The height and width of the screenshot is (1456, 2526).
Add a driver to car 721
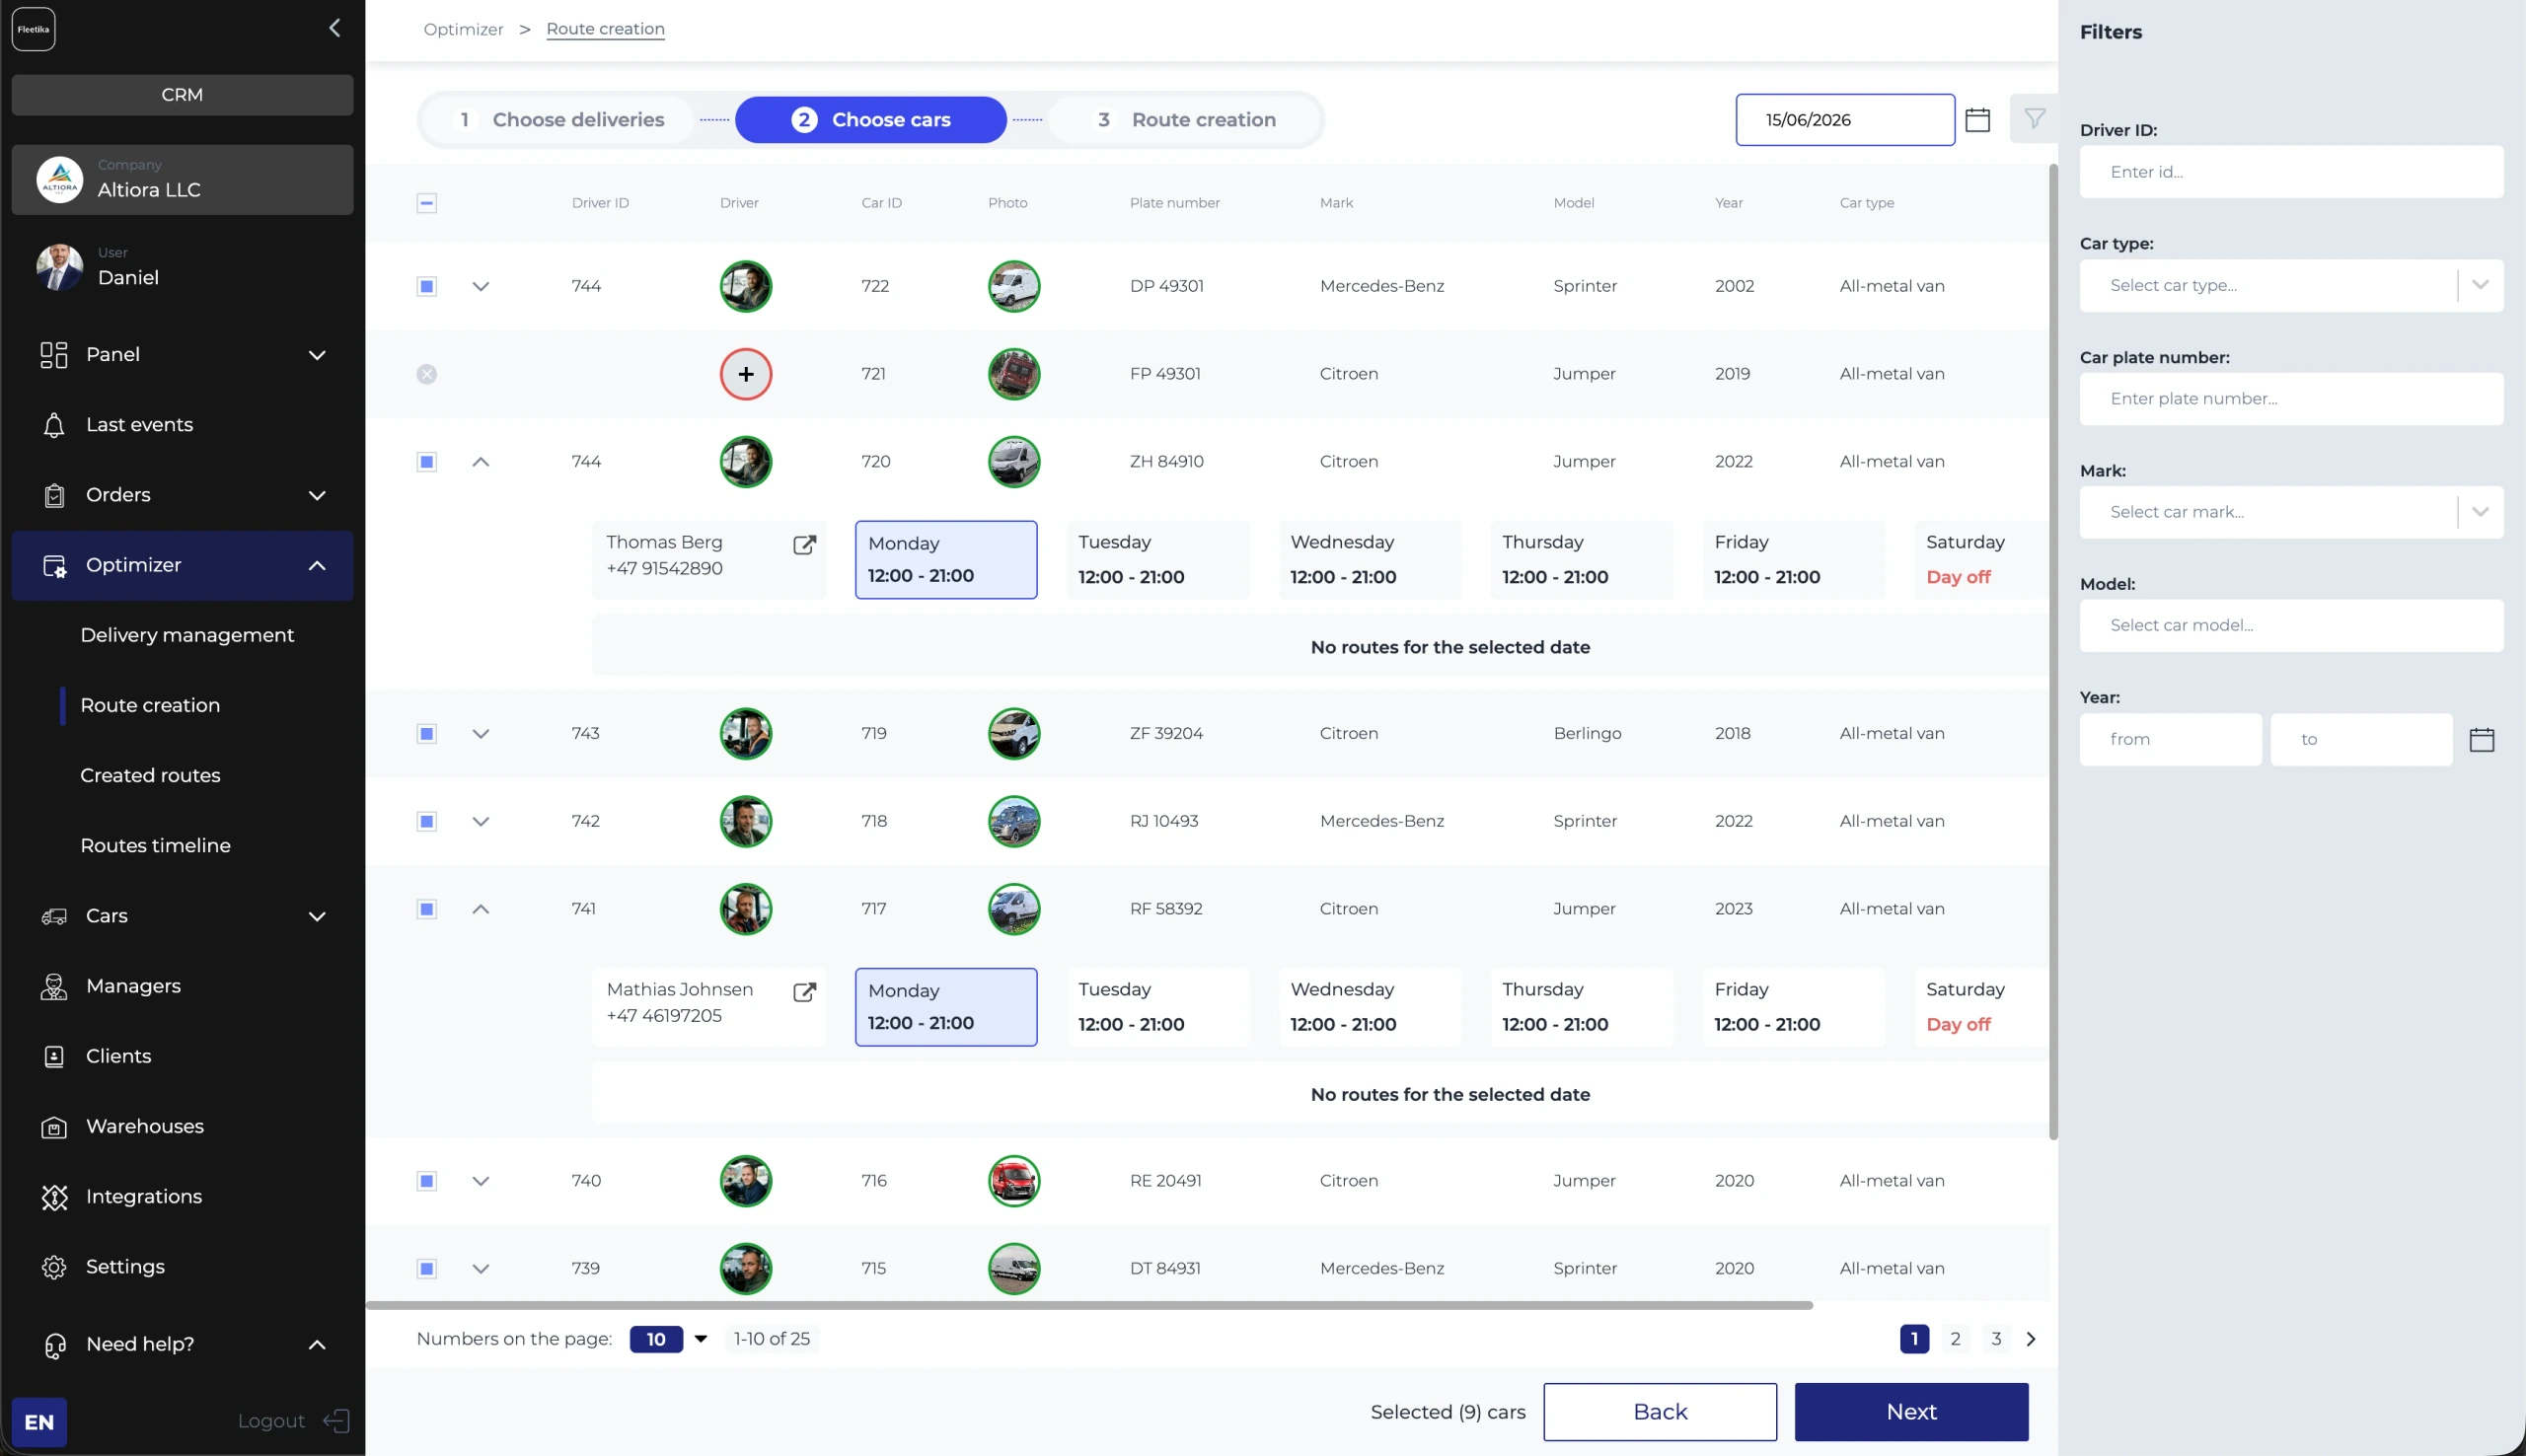745,374
